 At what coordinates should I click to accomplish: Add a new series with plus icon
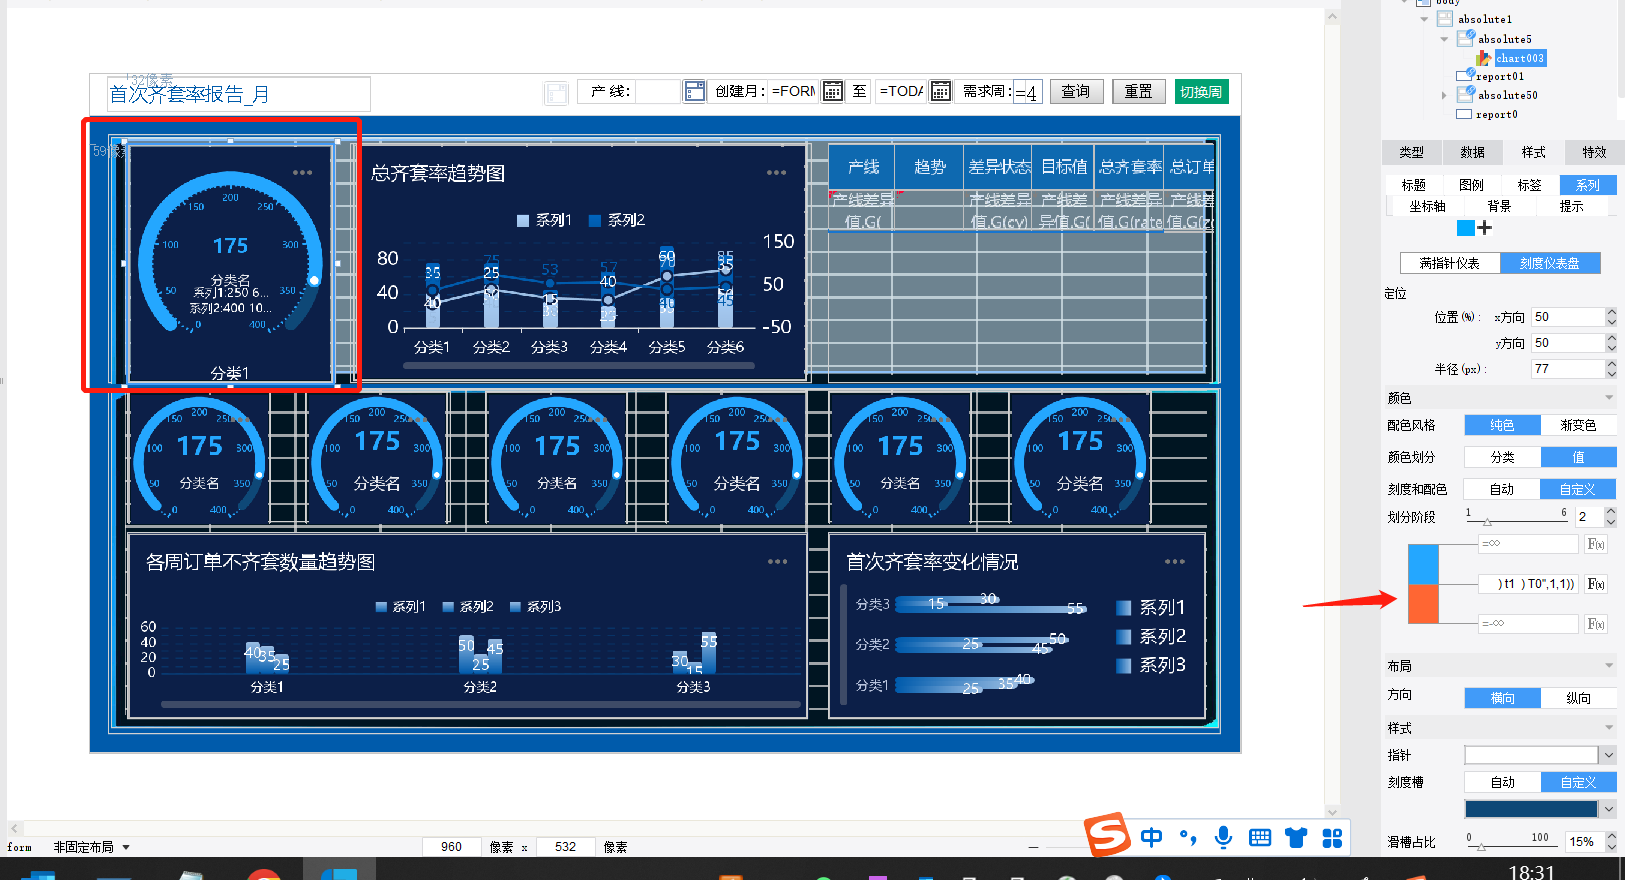click(x=1485, y=228)
